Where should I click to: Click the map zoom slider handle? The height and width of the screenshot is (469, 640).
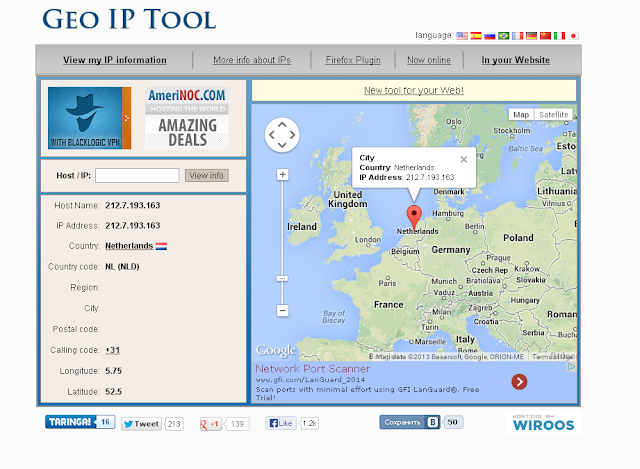[282, 278]
